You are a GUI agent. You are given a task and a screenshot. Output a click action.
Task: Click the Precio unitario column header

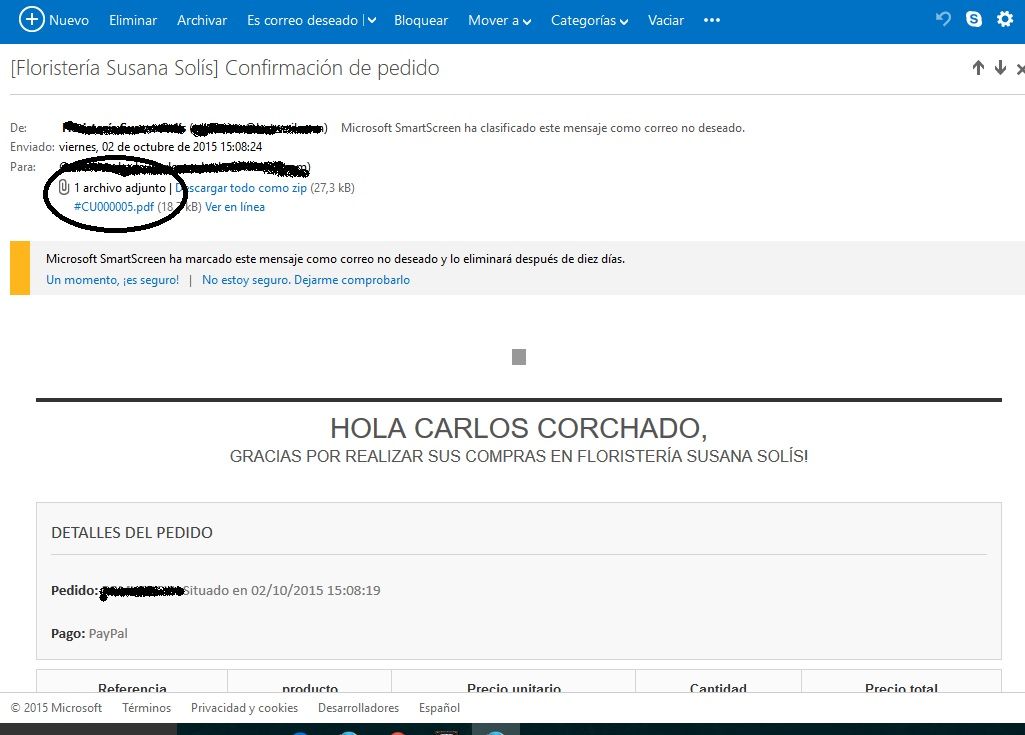click(x=514, y=687)
